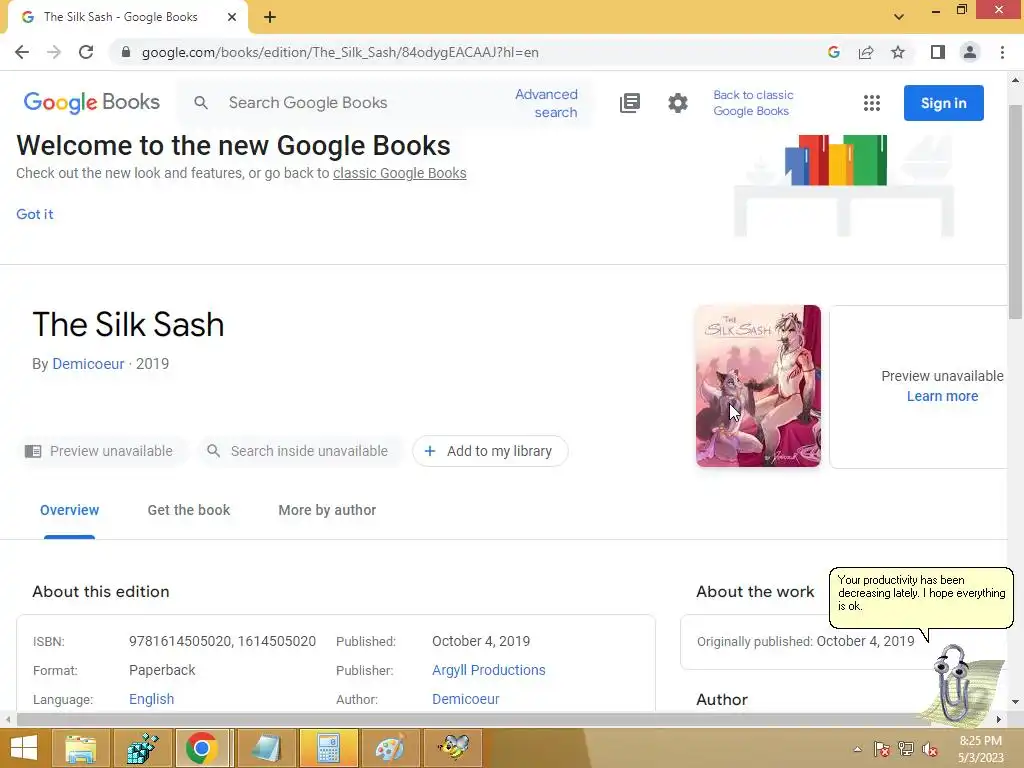Open My Library books icon
This screenshot has height=768, width=1024.
pyautogui.click(x=630, y=103)
